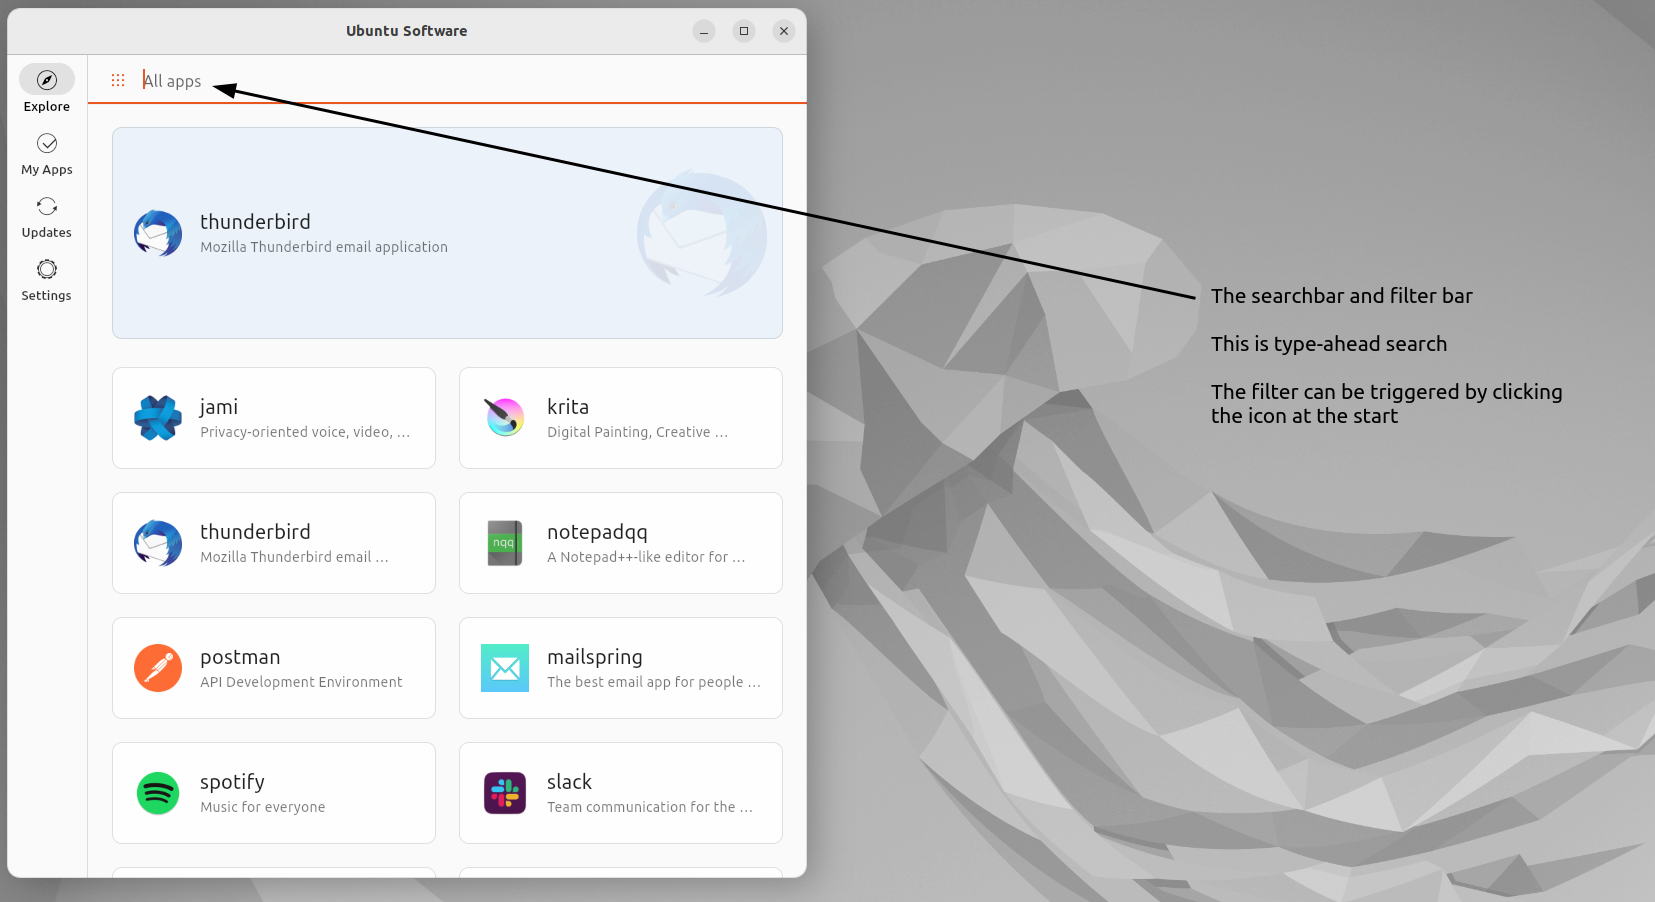Select 'Privacy-oriented voice, video, …' text
This screenshot has height=902, width=1655.
point(305,432)
